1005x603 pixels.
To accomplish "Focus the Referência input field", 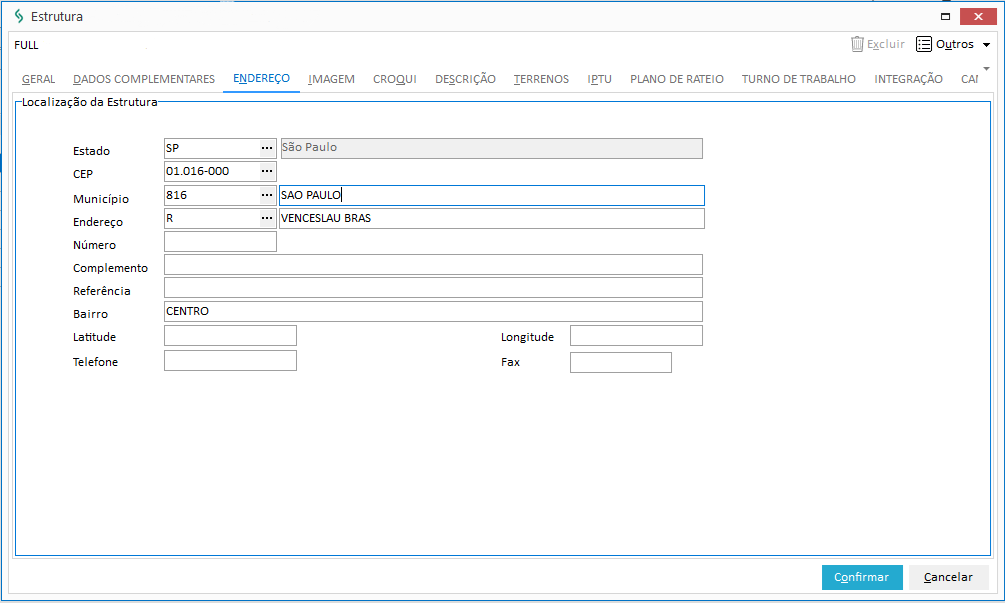I will [433, 288].
